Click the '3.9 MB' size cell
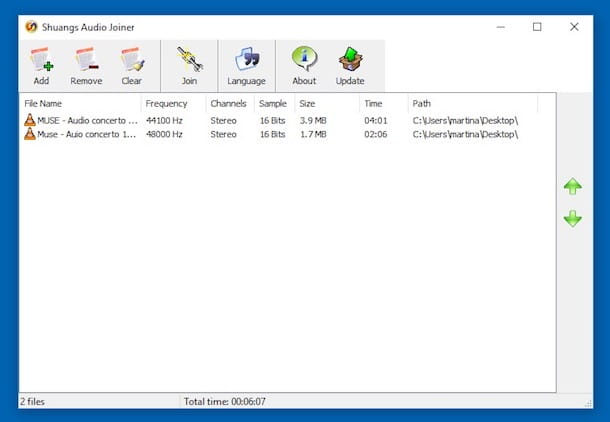This screenshot has height=422, width=610. point(313,121)
